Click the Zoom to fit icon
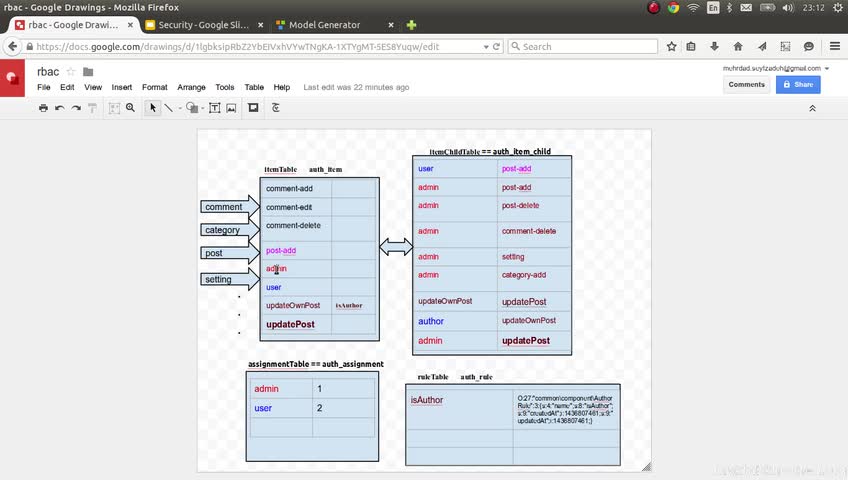The width and height of the screenshot is (848, 480). coord(114,108)
